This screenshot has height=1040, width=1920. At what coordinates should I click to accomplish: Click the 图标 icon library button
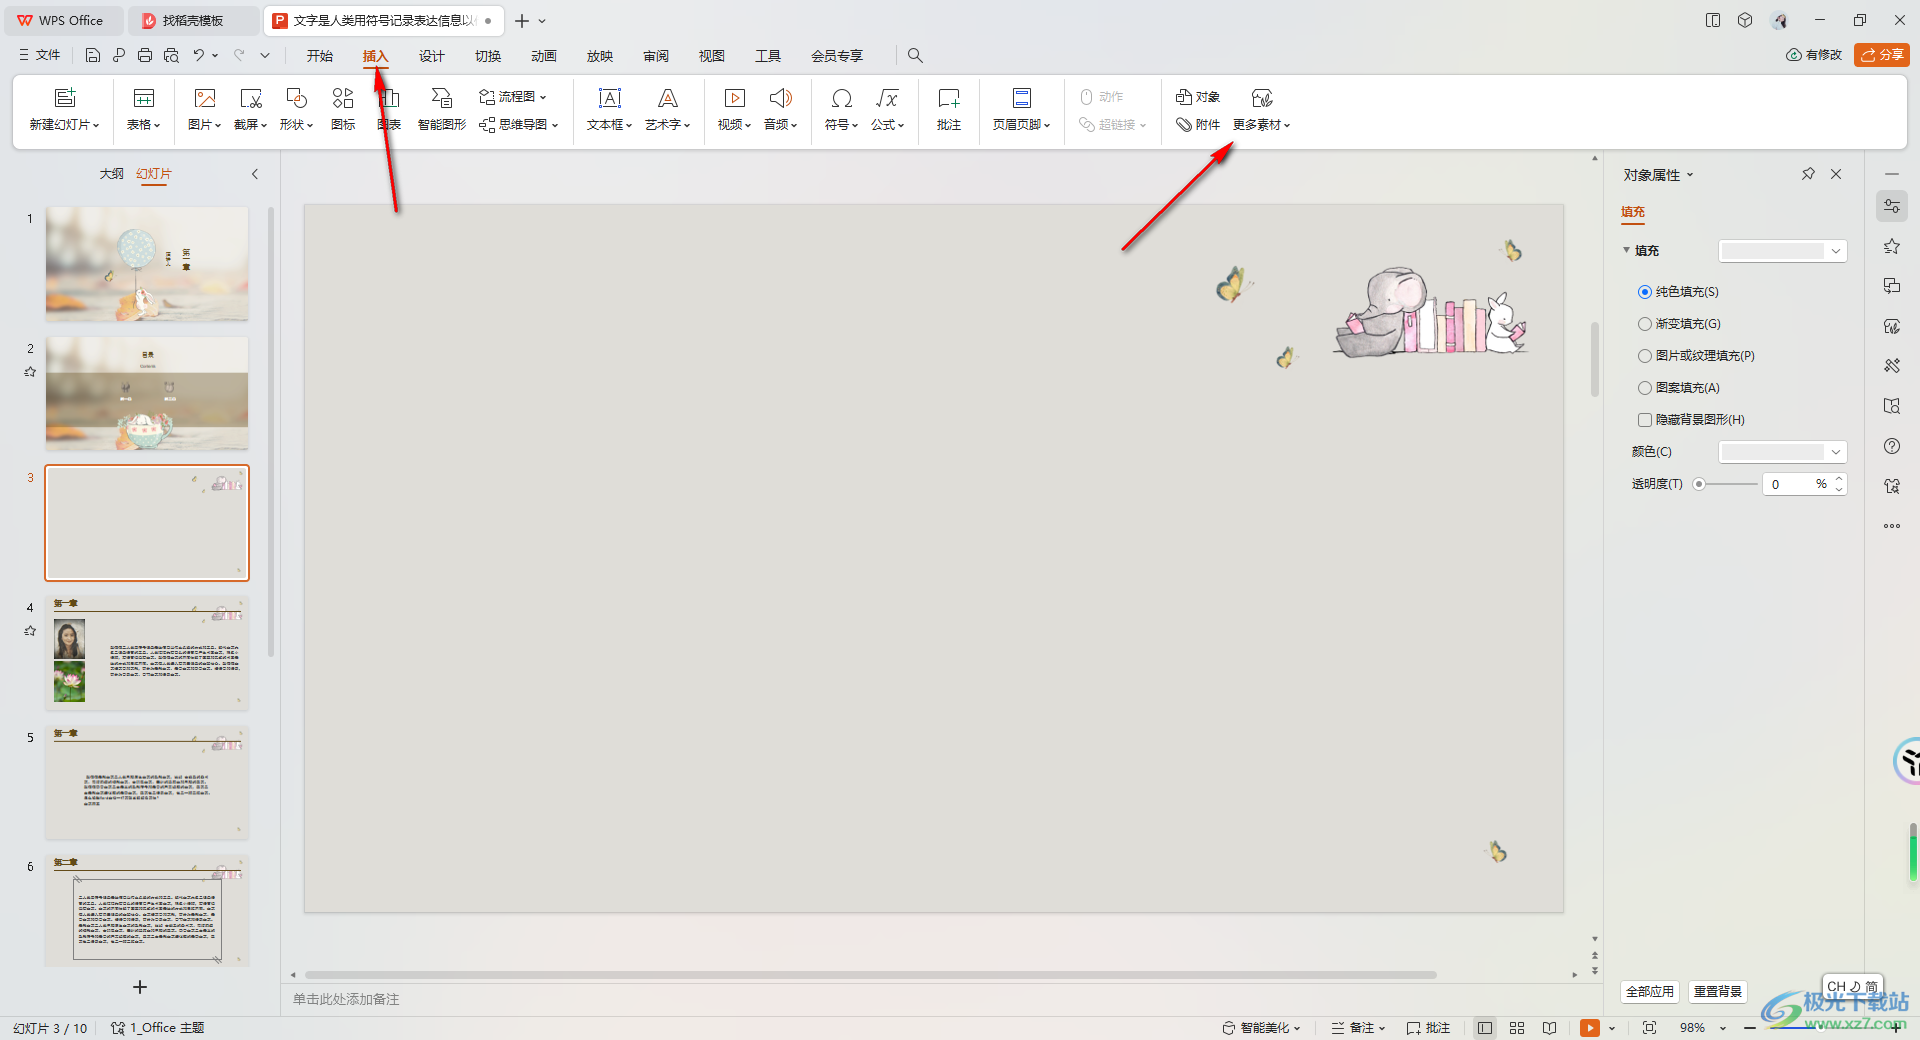point(343,109)
